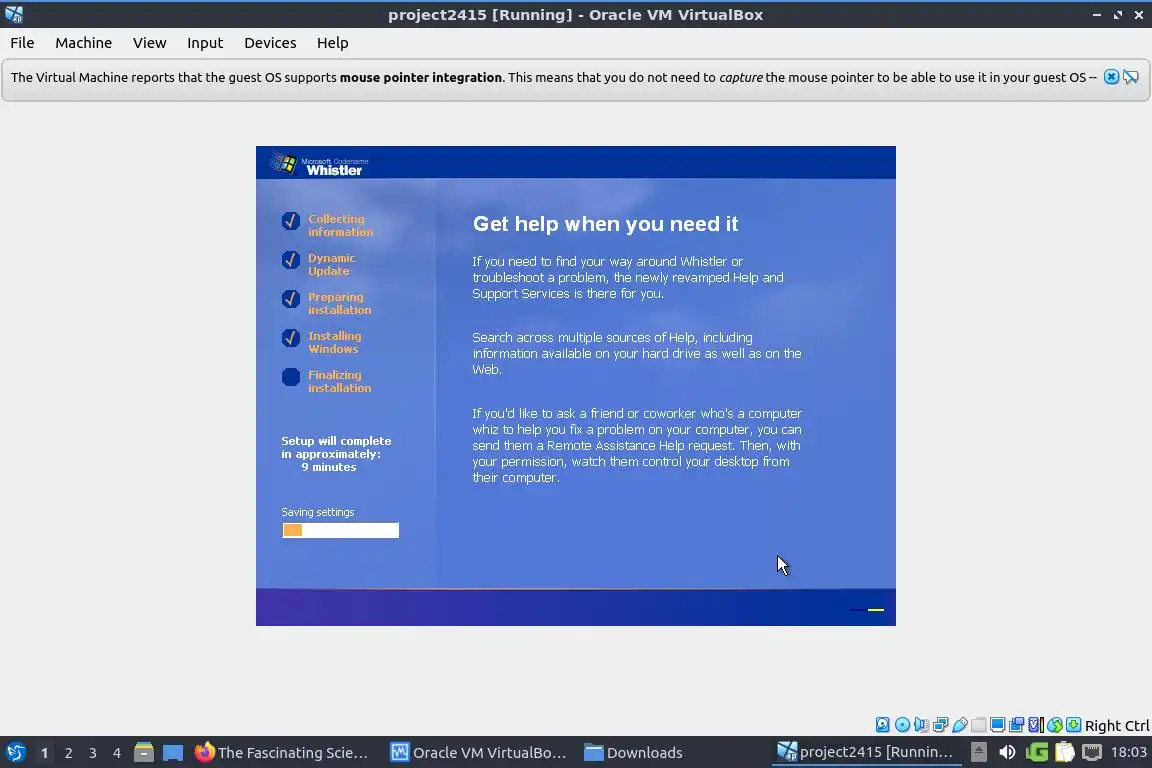Click the VirtualBox window title icon
This screenshot has height=768, width=1152.
point(14,14)
